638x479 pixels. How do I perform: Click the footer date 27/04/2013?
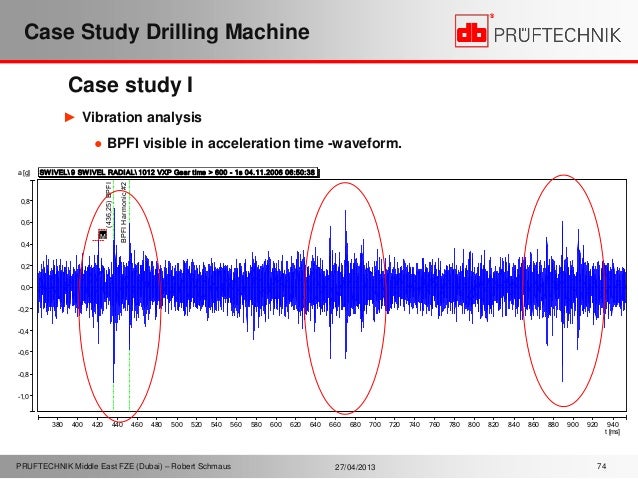[355, 467]
